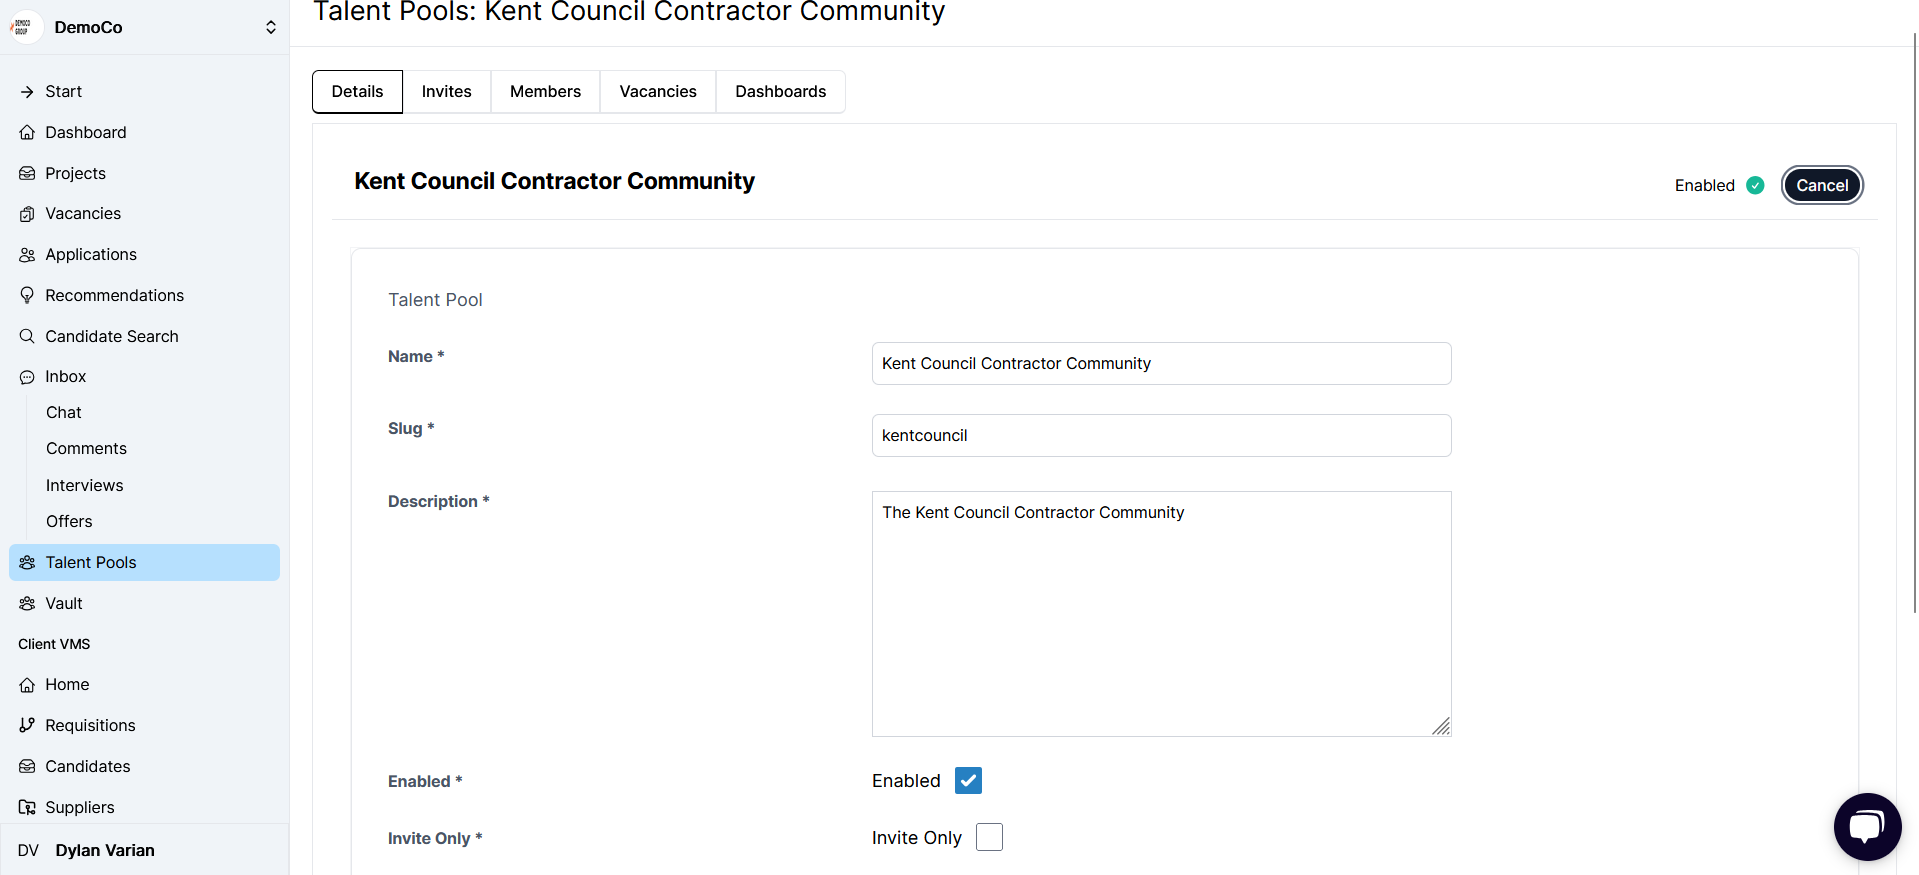
Task: Select the Details tab
Action: coord(357,91)
